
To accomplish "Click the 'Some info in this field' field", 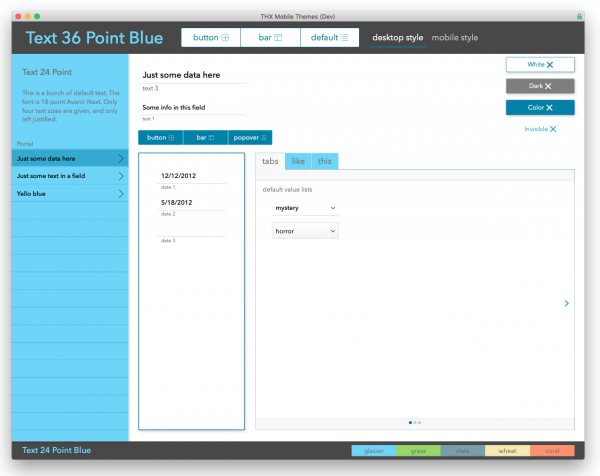I will click(192, 108).
